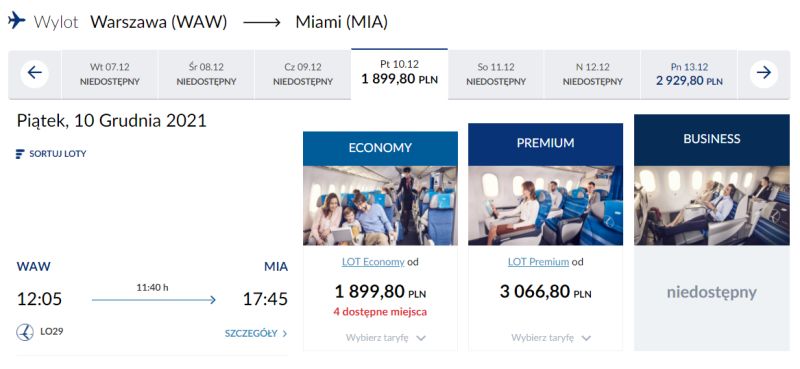Image resolution: width=800 pixels, height=369 pixels.
Task: Click the LOT airline logo beside LO29
Action: point(25,332)
